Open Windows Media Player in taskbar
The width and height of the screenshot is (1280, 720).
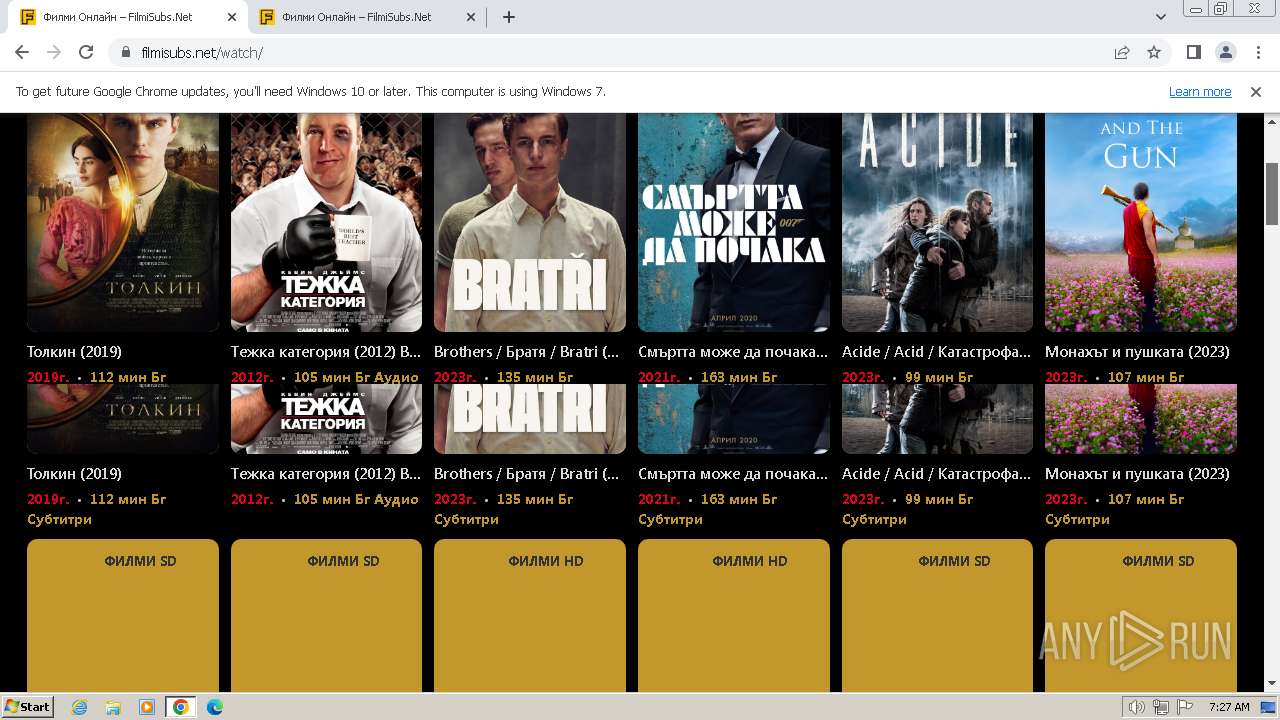[147, 707]
